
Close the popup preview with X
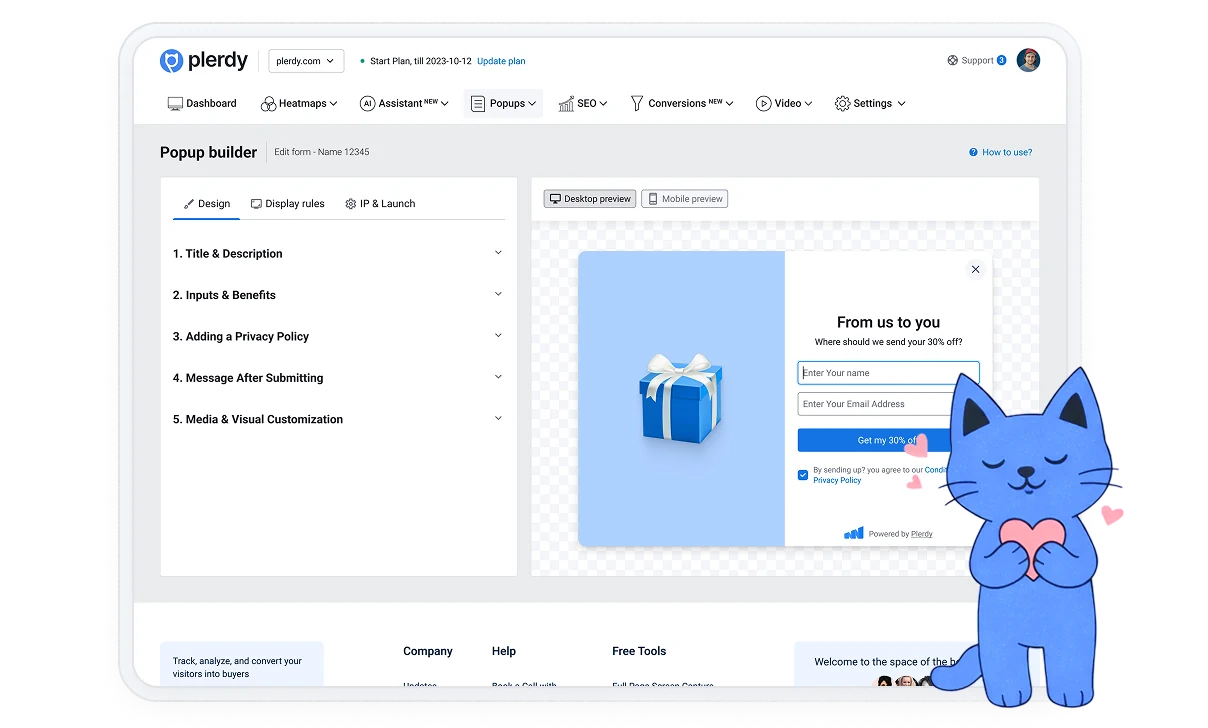[975, 269]
